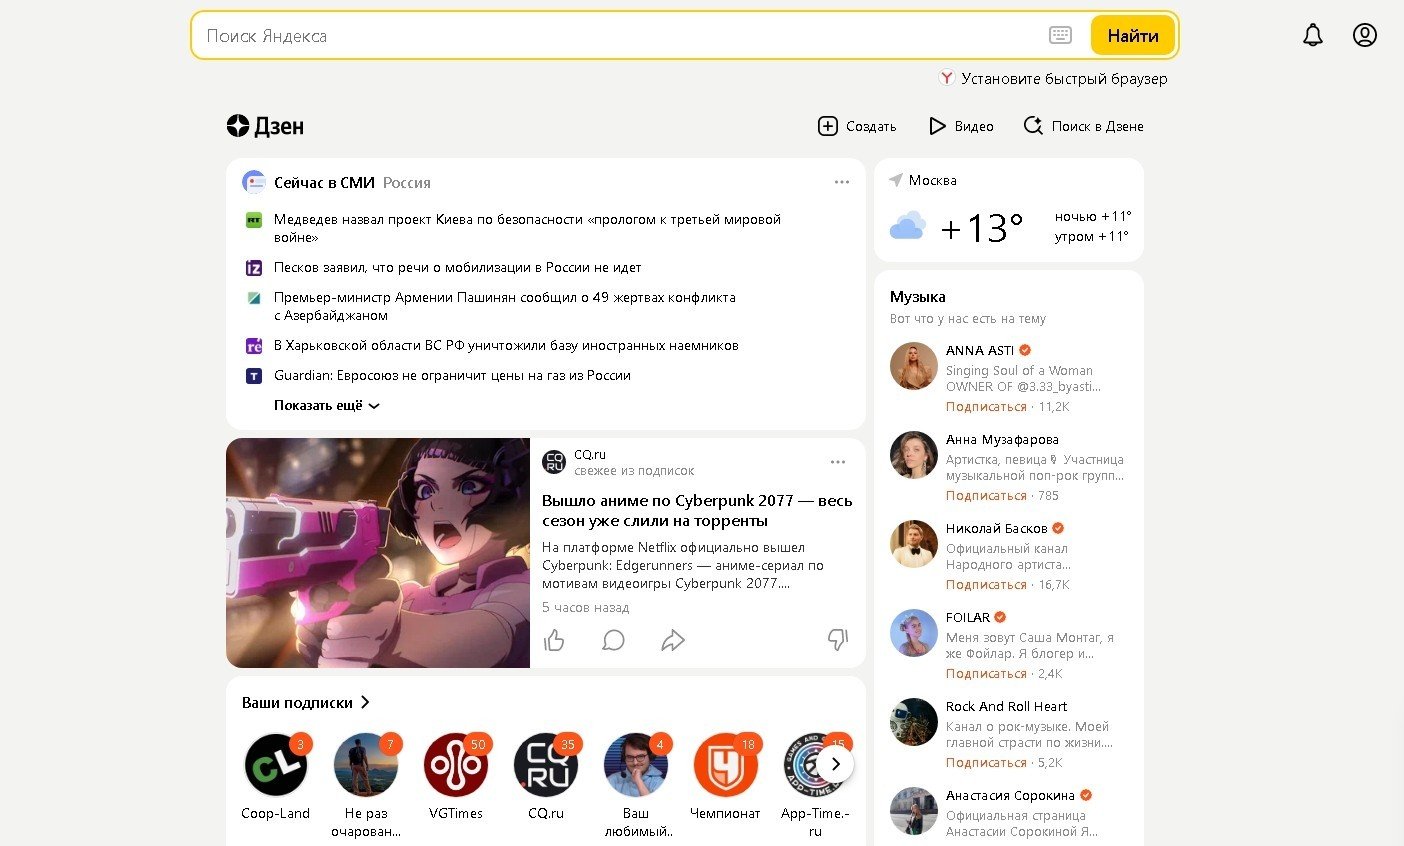Screen dimensions: 1404x846
Task: Open the Видео section
Action: [x=961, y=126]
